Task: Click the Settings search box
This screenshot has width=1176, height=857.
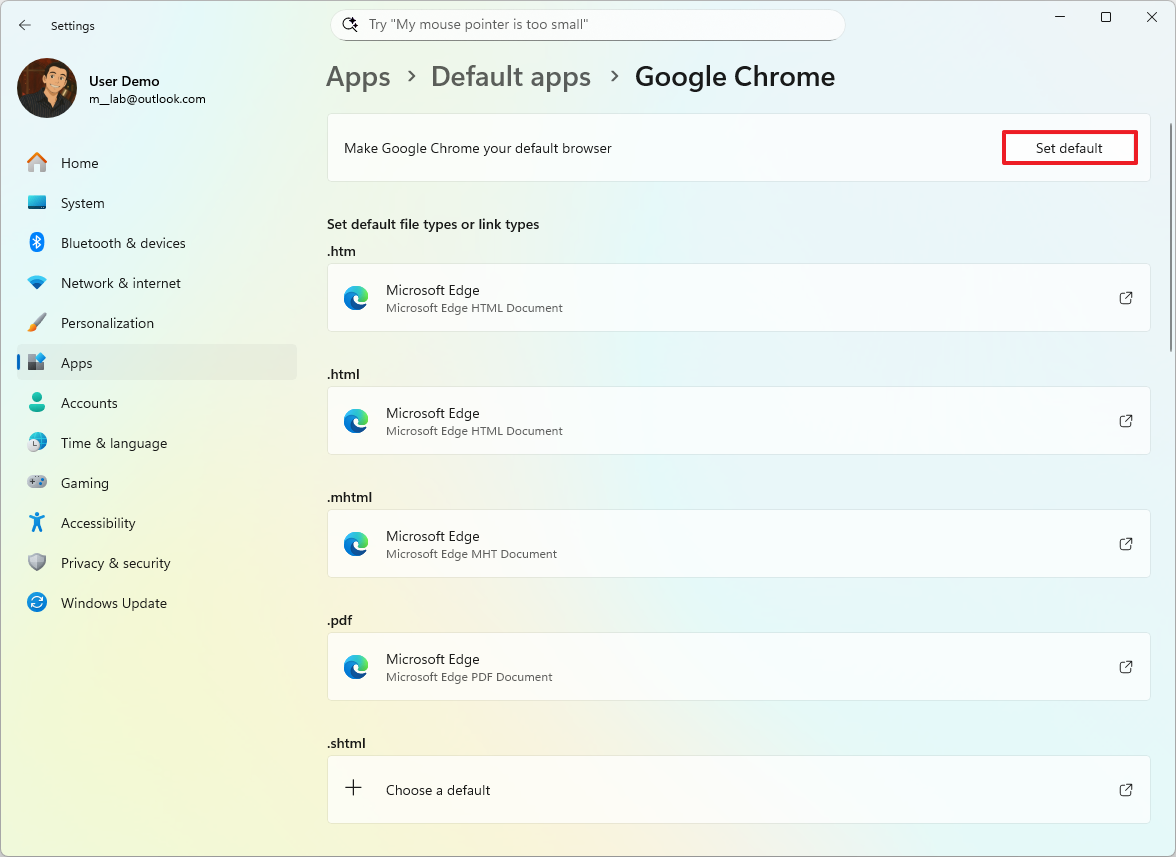Action: (x=587, y=24)
